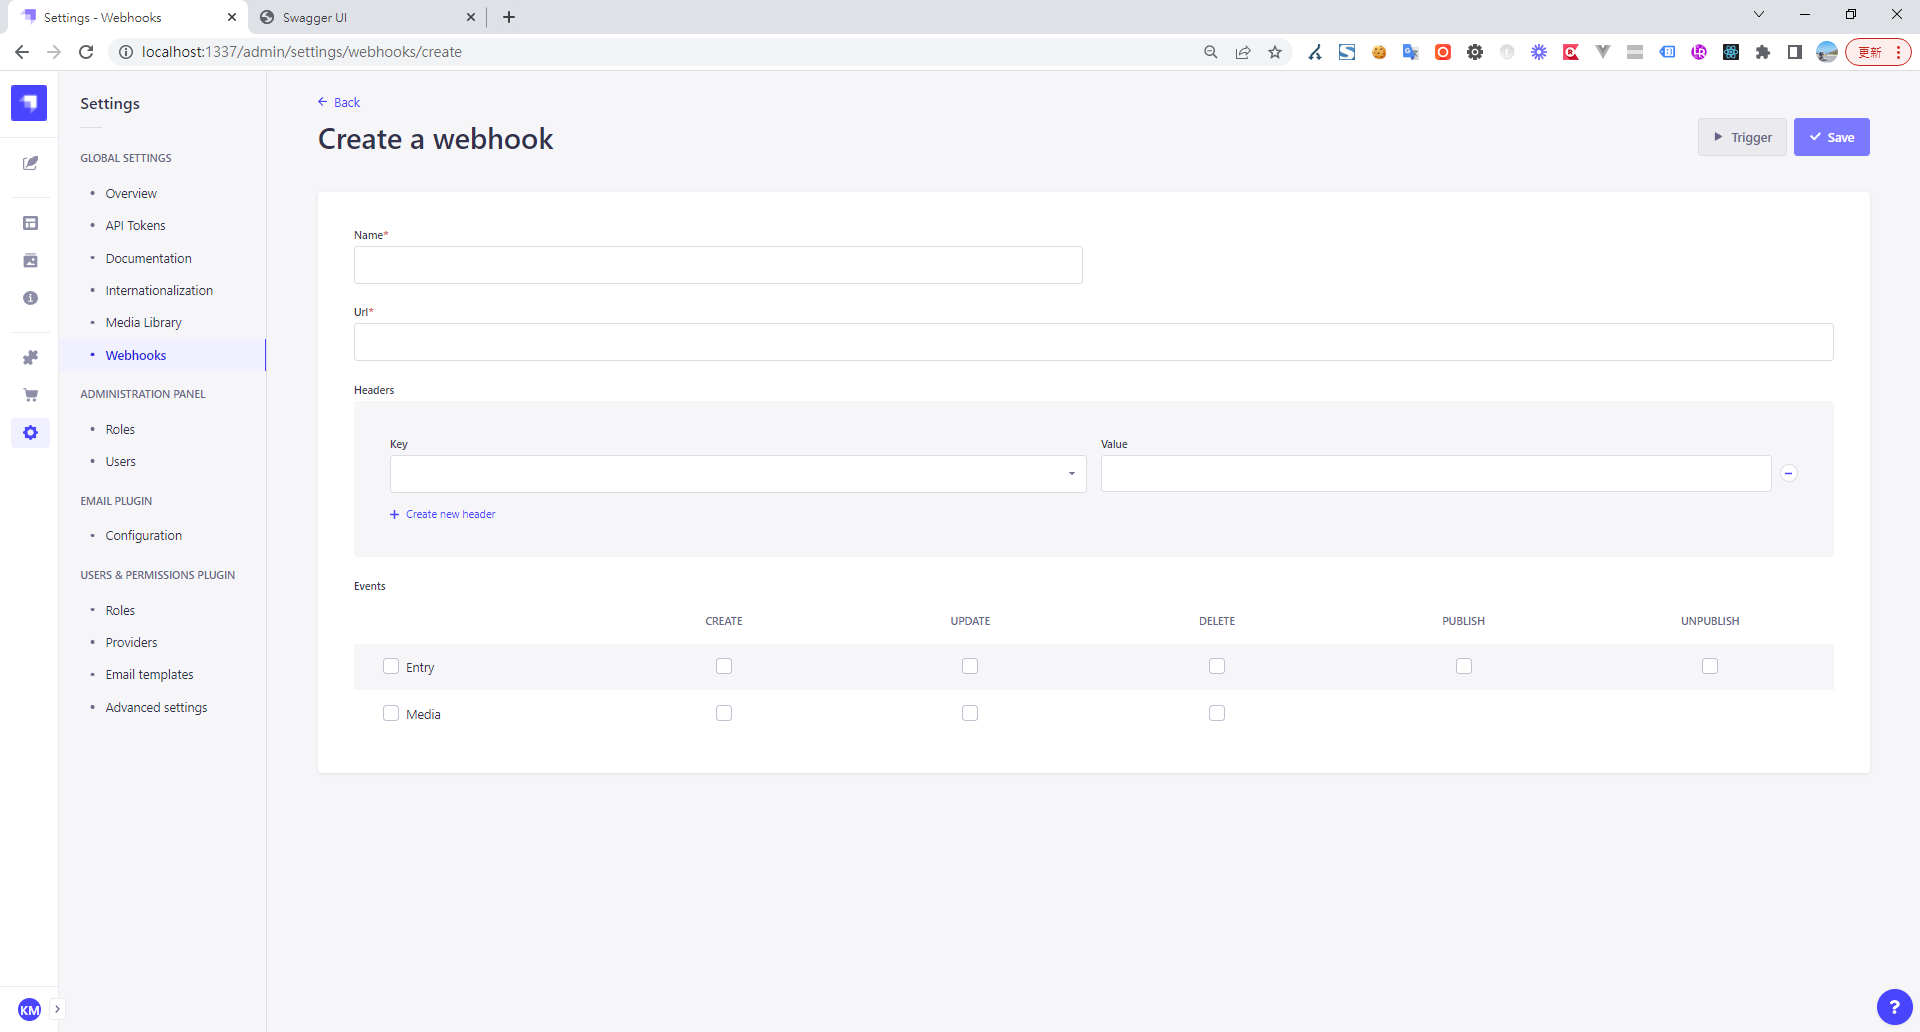Open Marketplace shopping cart icon

click(30, 395)
